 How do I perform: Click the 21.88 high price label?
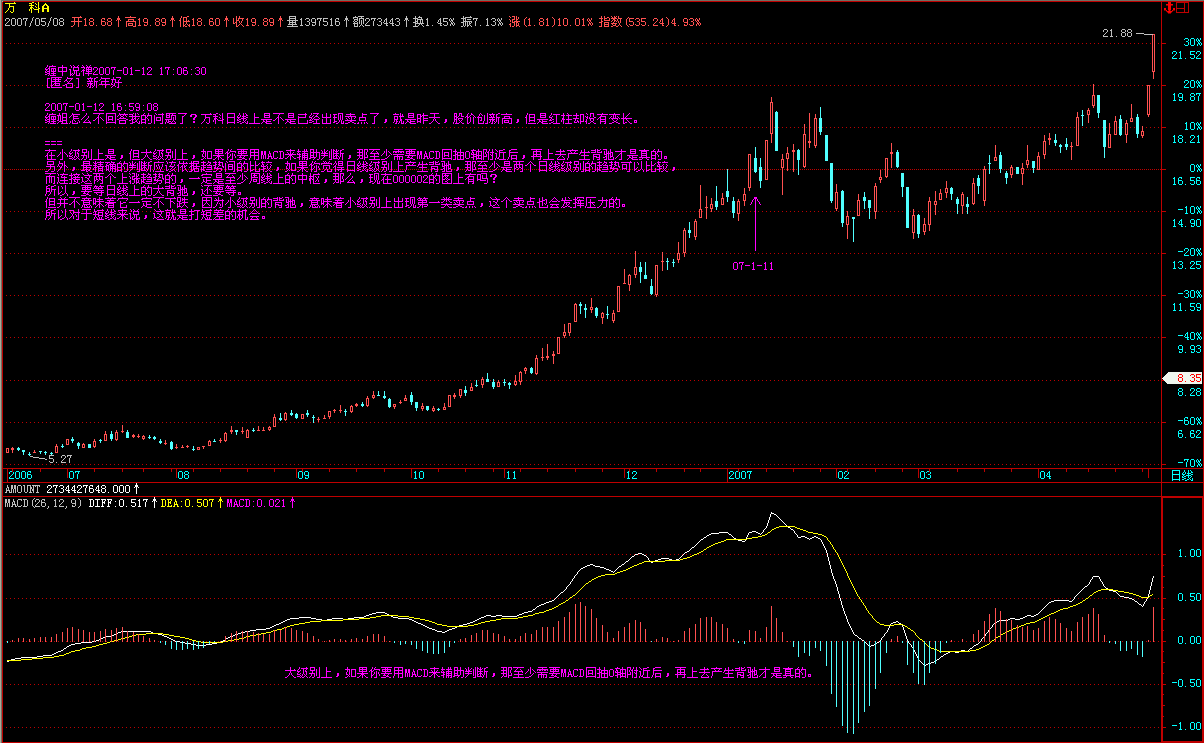pyautogui.click(x=1116, y=33)
